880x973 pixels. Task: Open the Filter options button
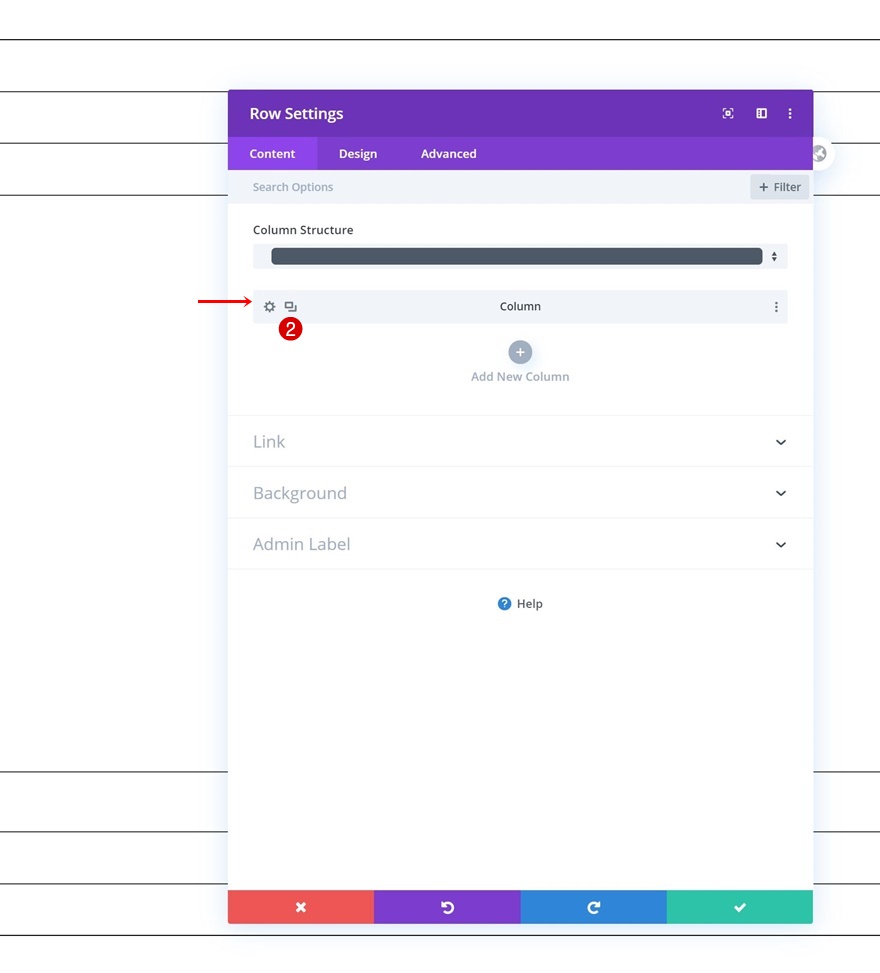coord(779,187)
